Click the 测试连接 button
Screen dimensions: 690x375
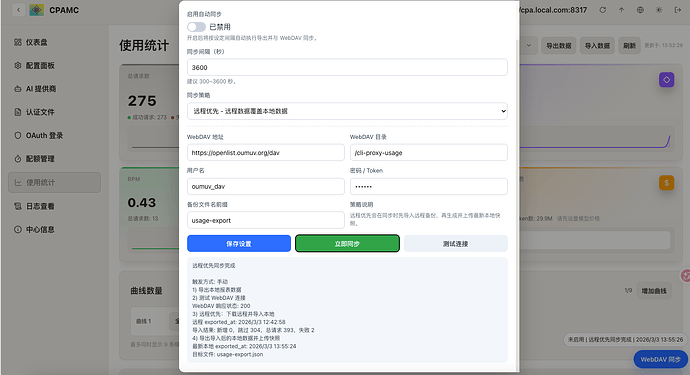(x=455, y=243)
